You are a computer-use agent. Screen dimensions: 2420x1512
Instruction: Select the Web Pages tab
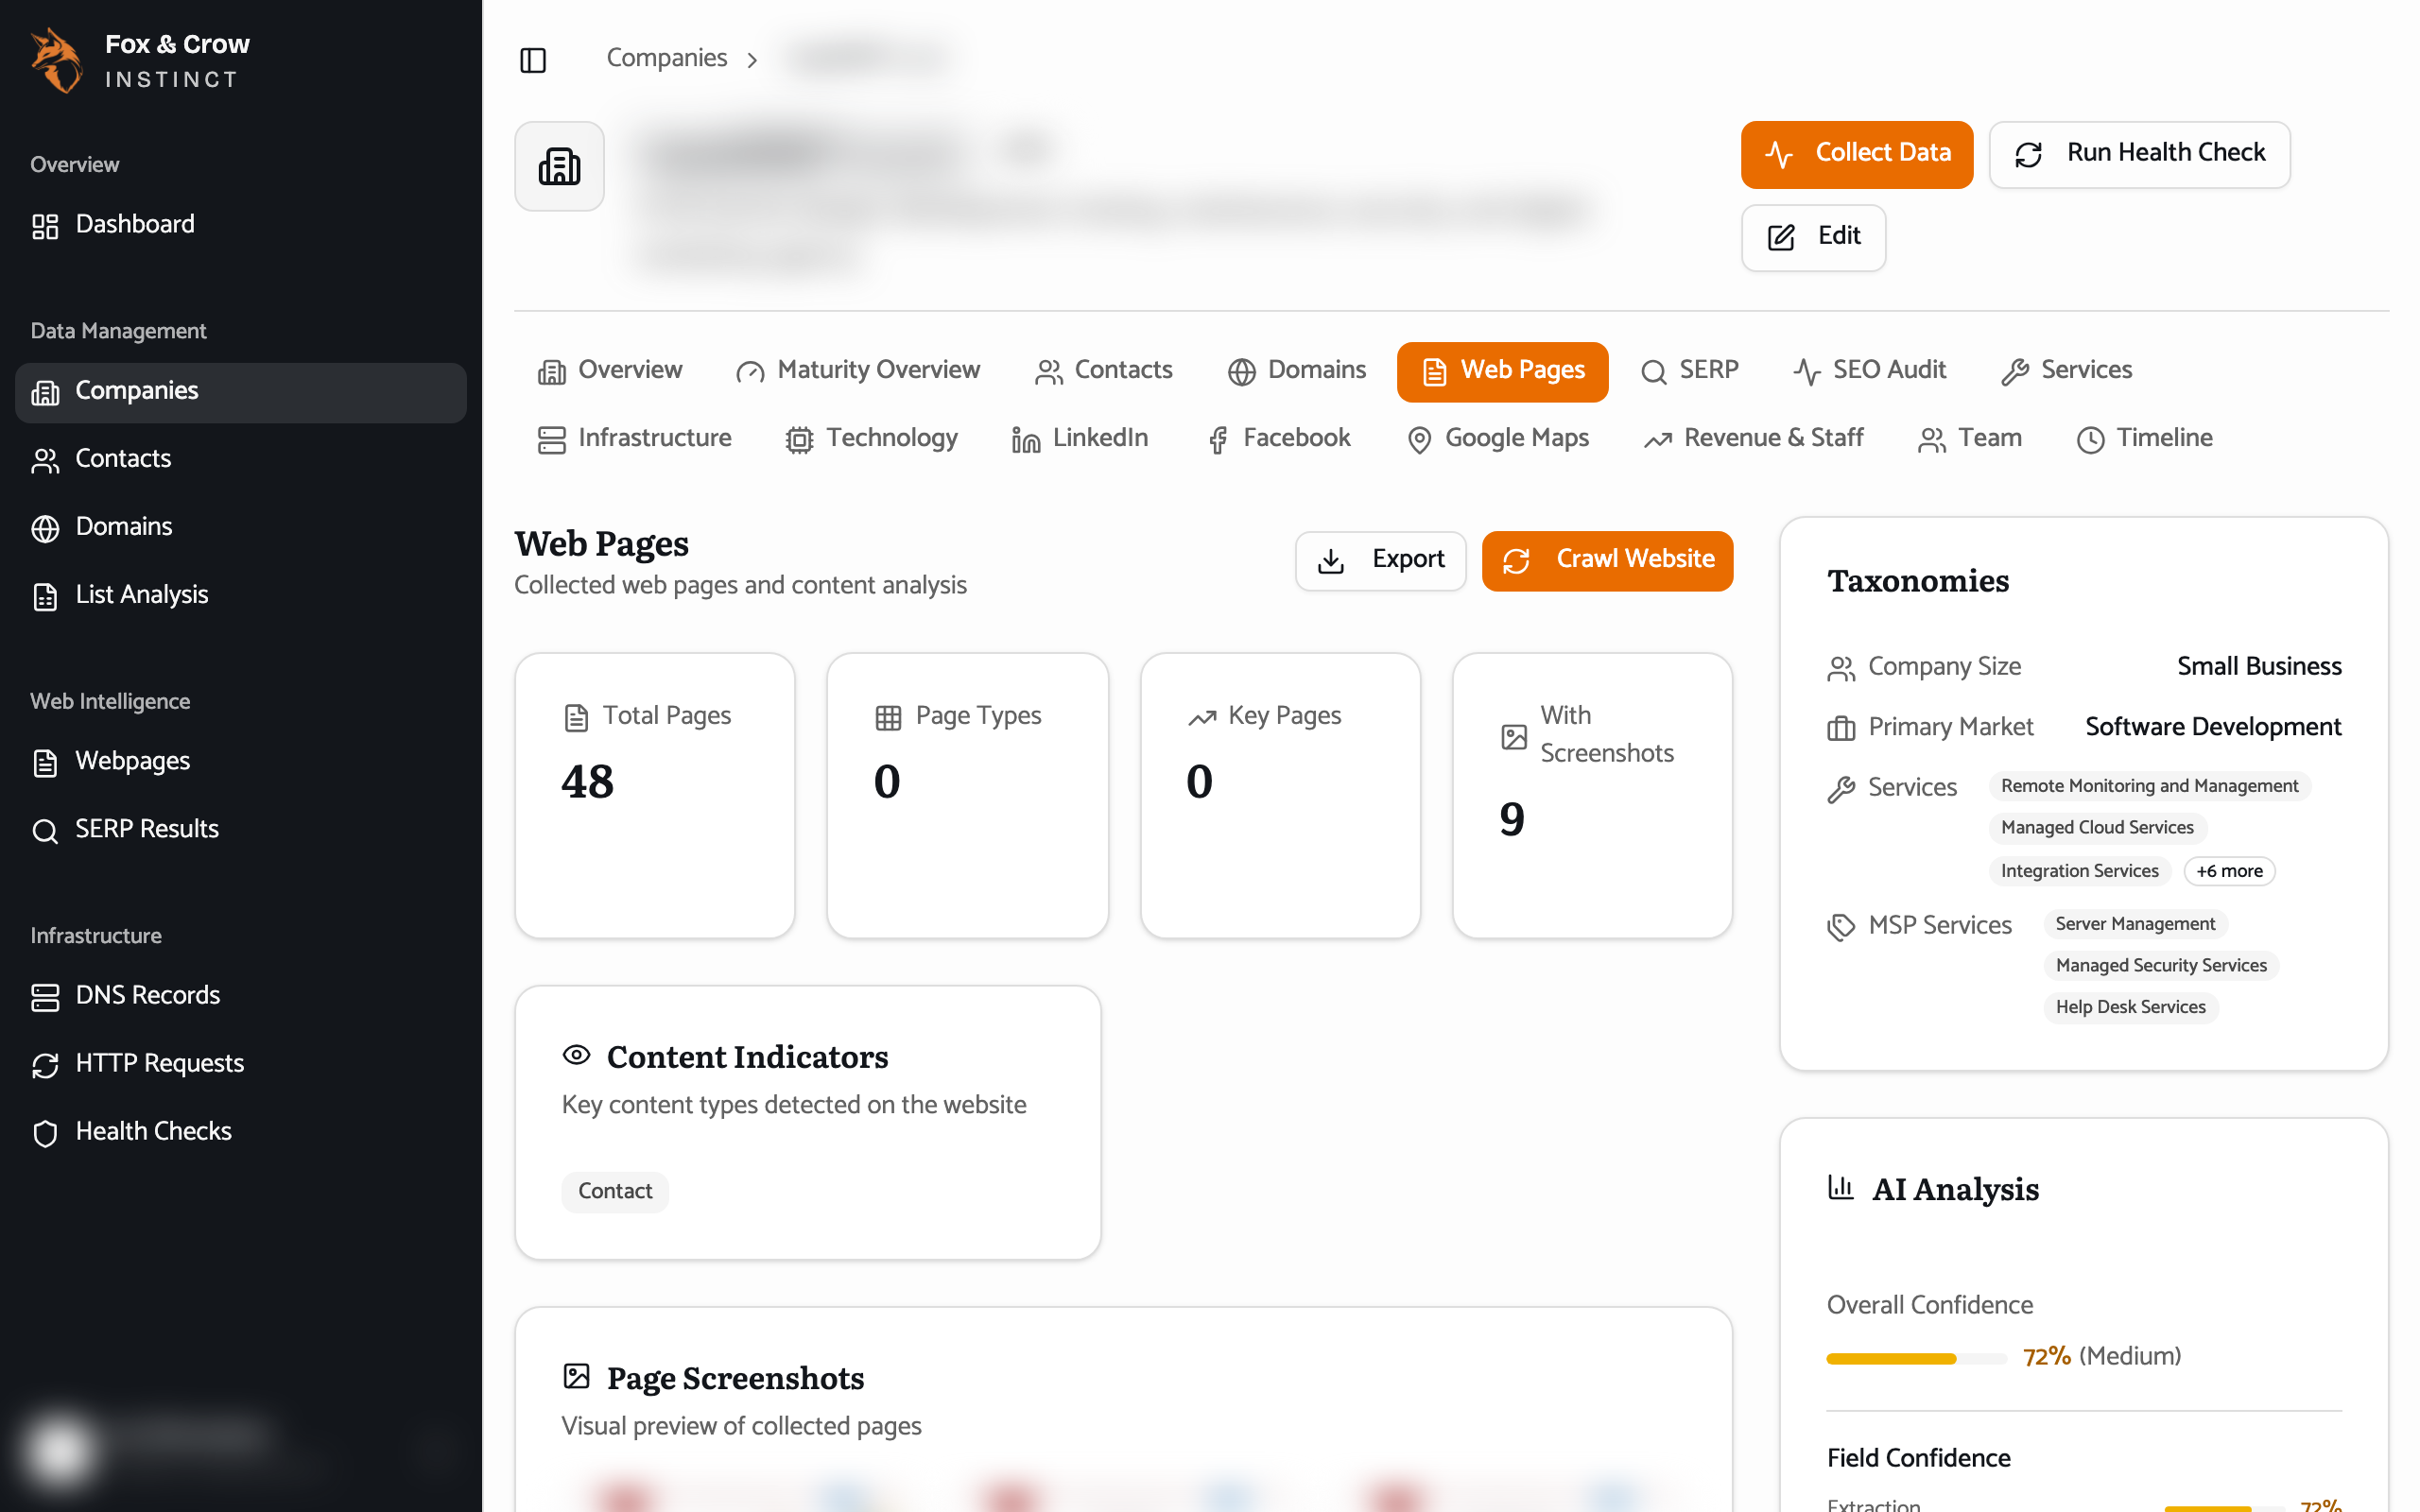(x=1502, y=371)
